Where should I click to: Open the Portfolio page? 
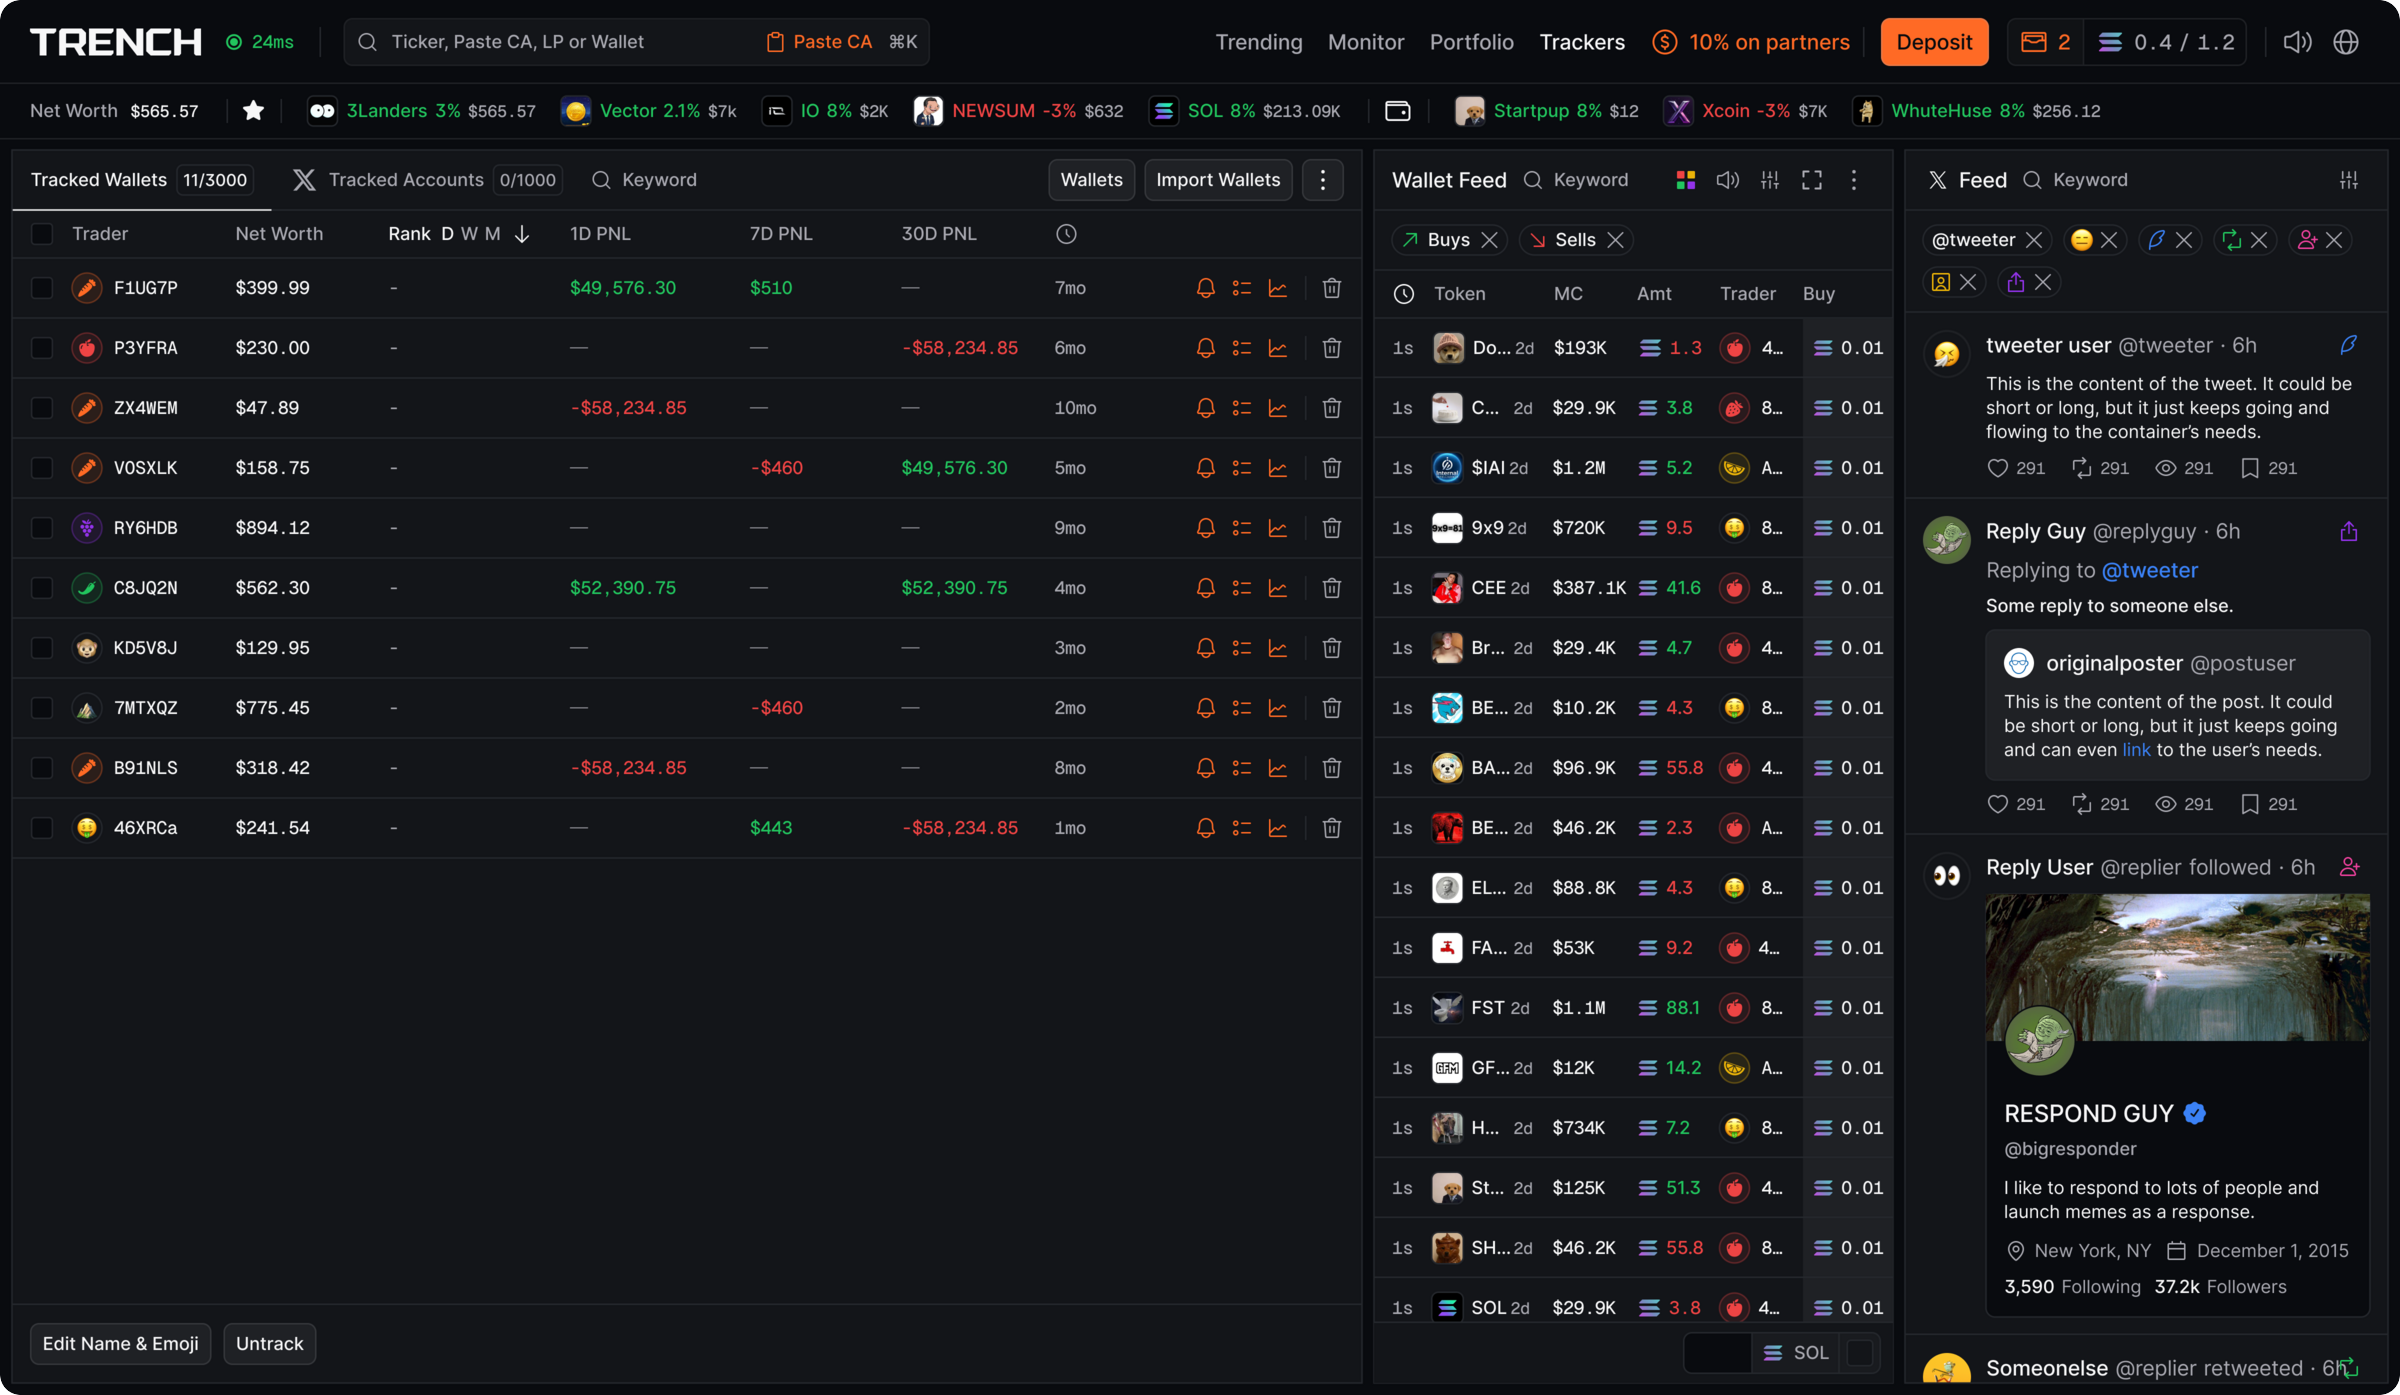pos(1471,42)
